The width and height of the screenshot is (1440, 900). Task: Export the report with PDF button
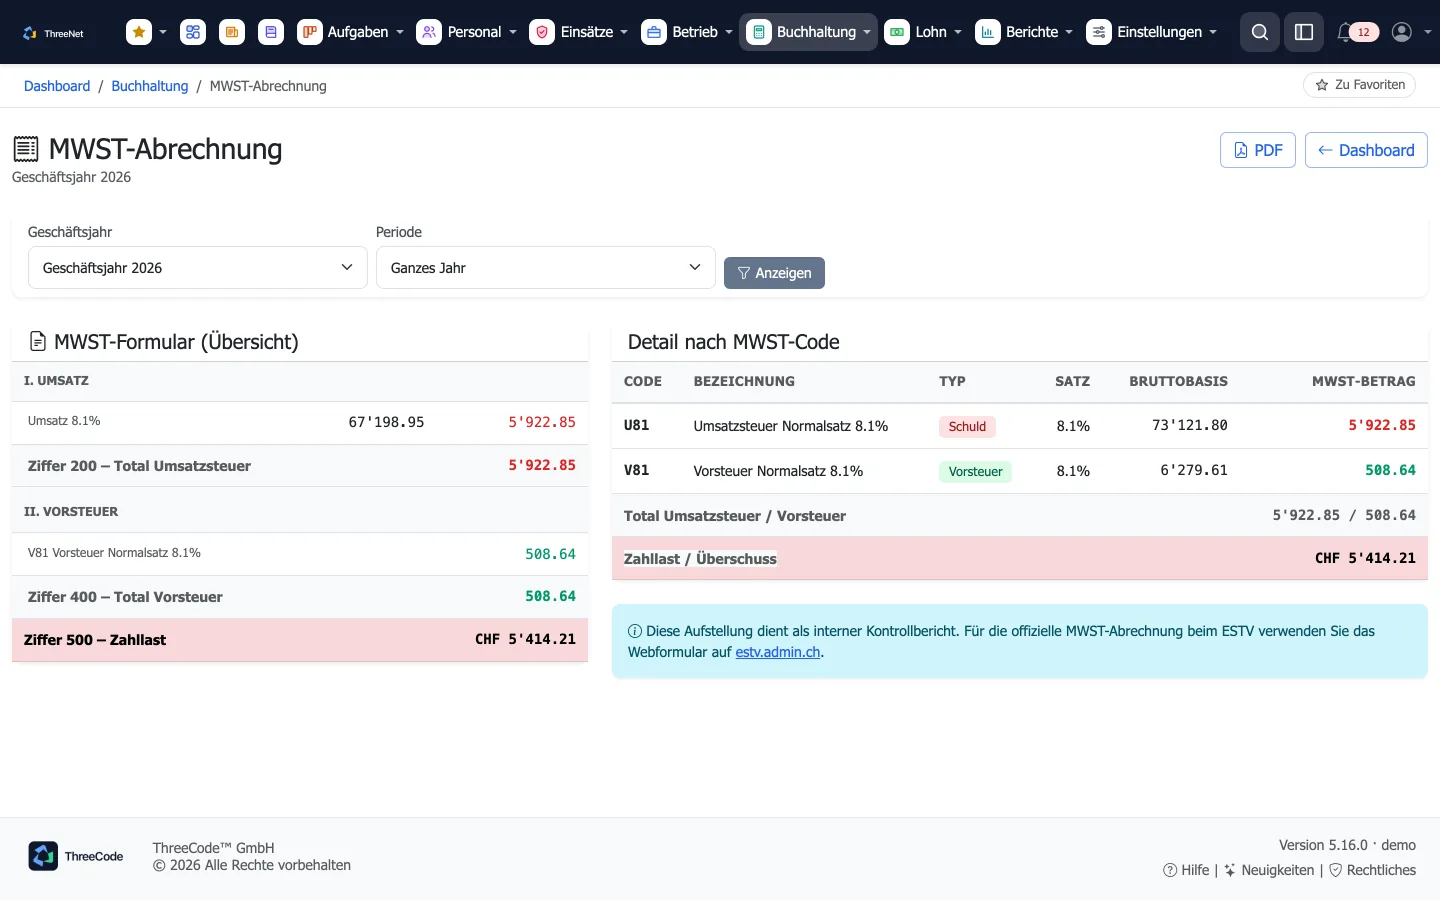(1258, 150)
